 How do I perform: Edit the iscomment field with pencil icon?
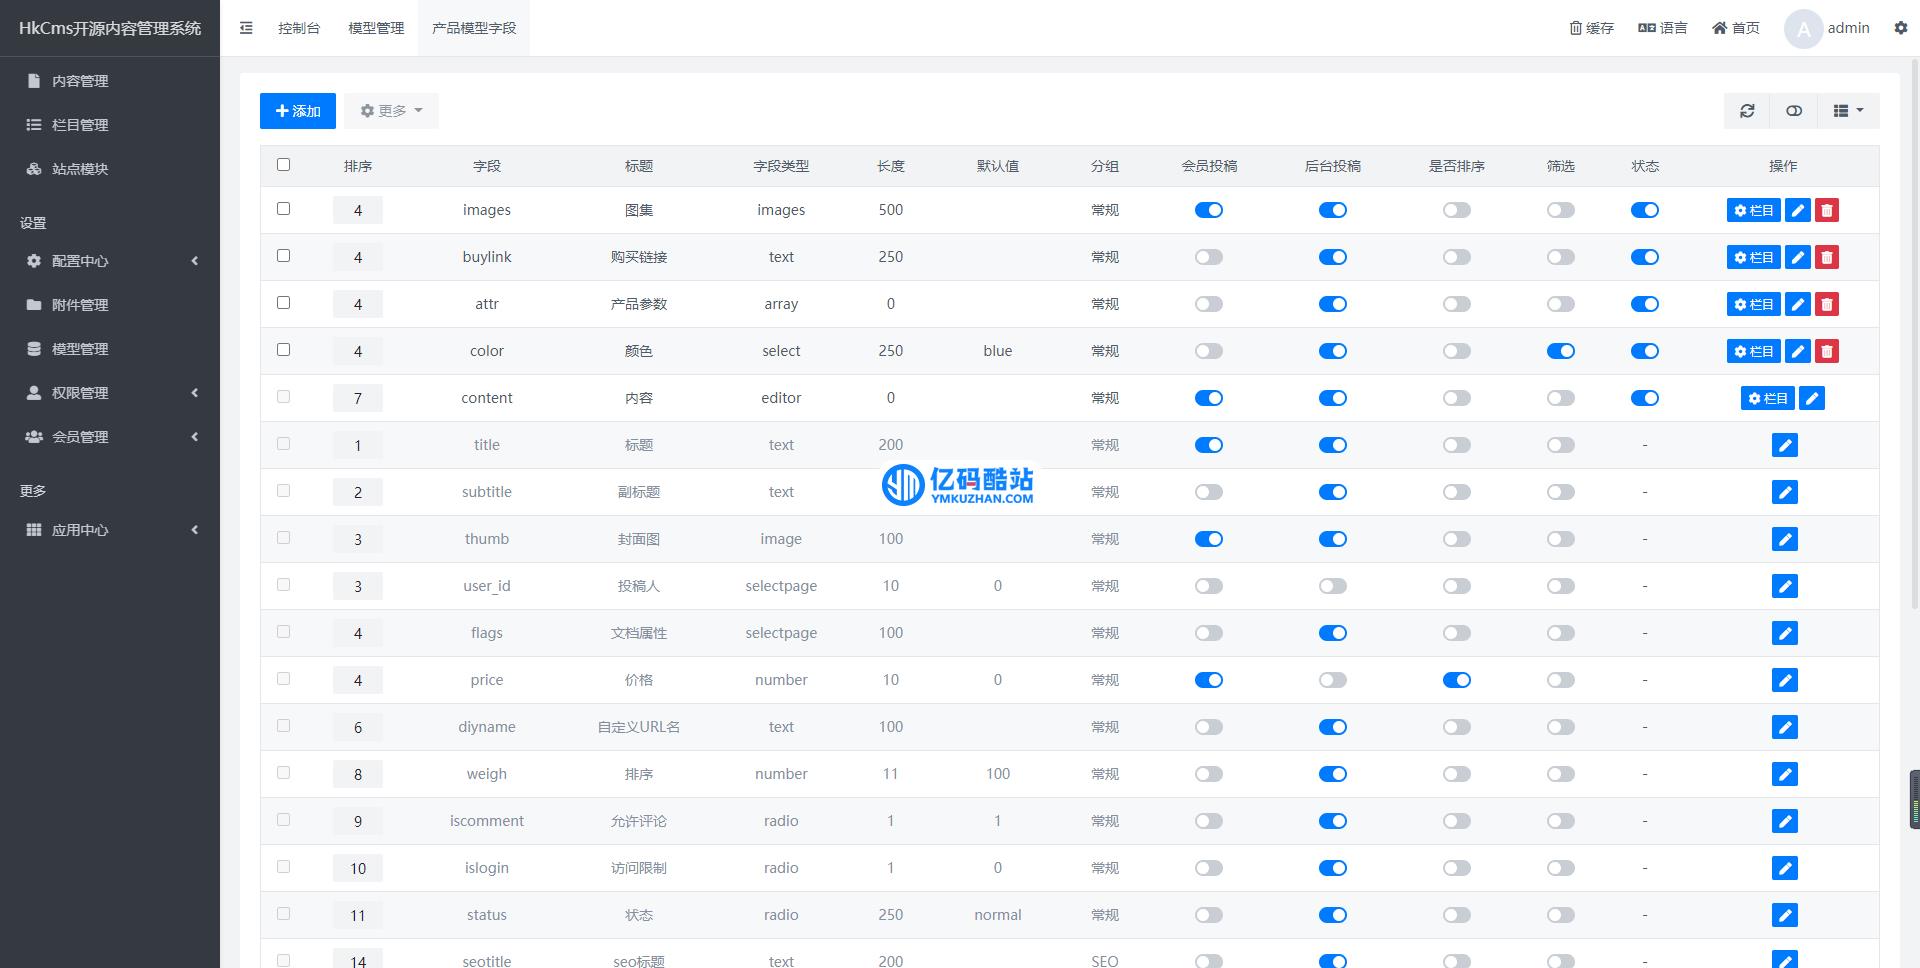coord(1785,821)
